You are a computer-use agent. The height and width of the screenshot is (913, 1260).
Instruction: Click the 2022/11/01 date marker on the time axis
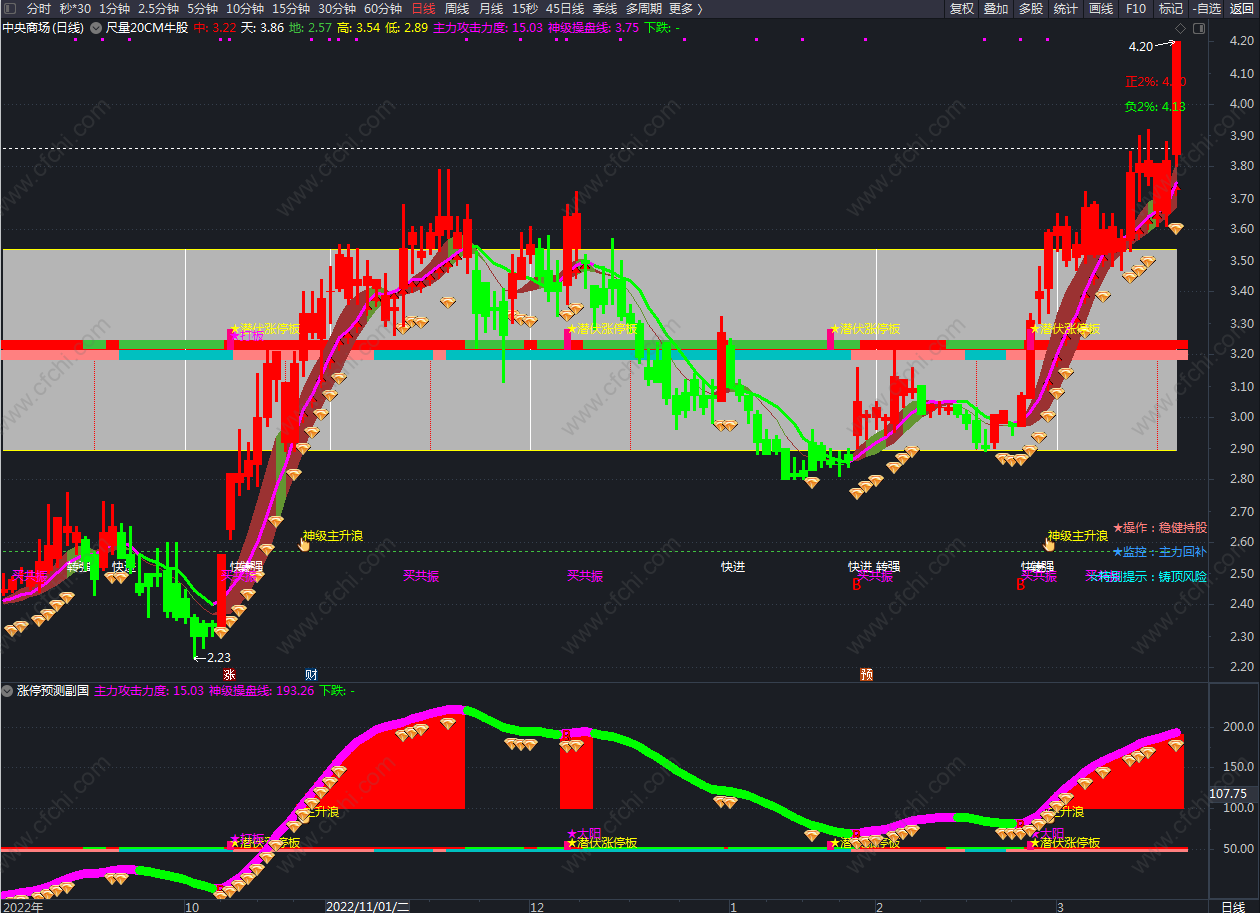[x=368, y=906]
